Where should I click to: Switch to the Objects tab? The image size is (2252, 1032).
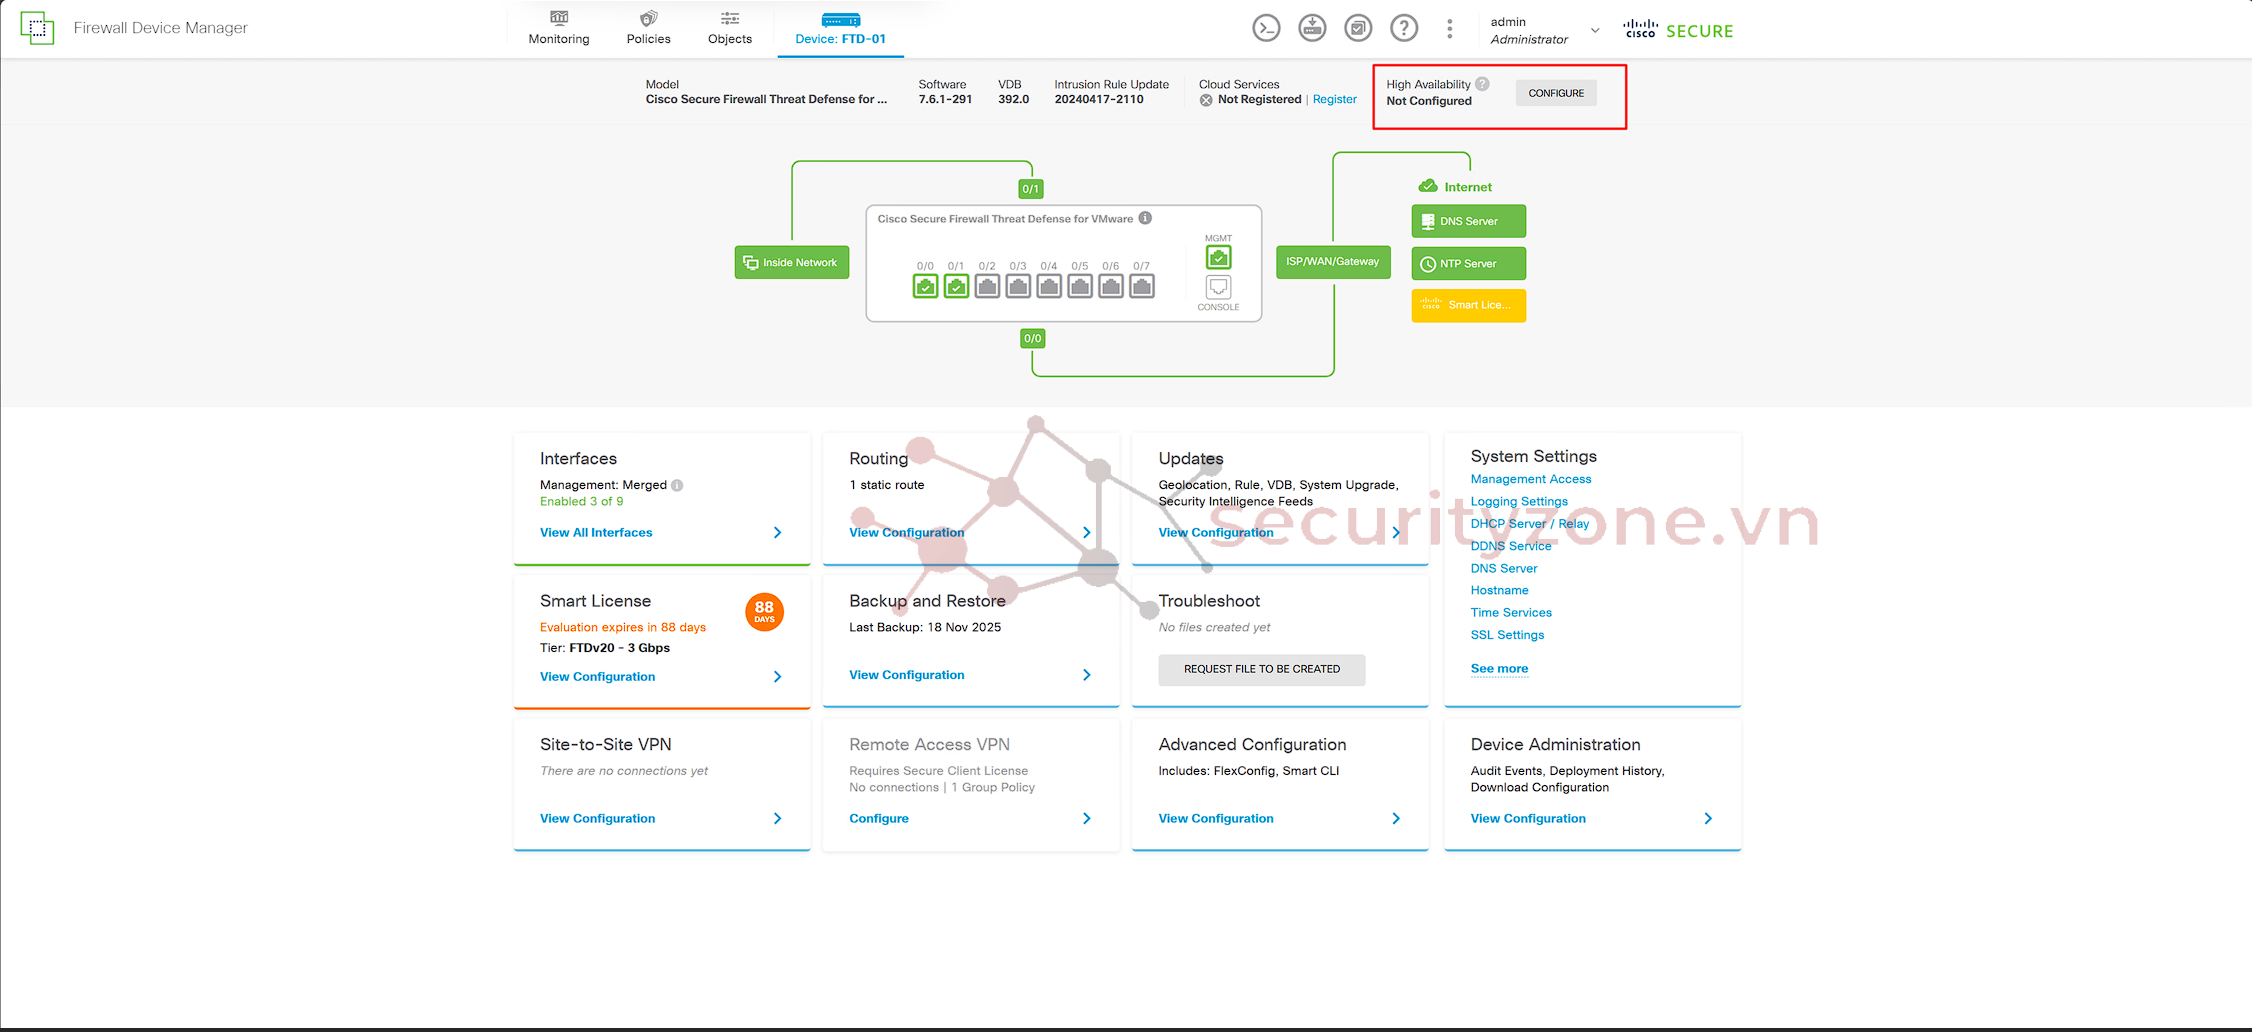coord(729,29)
